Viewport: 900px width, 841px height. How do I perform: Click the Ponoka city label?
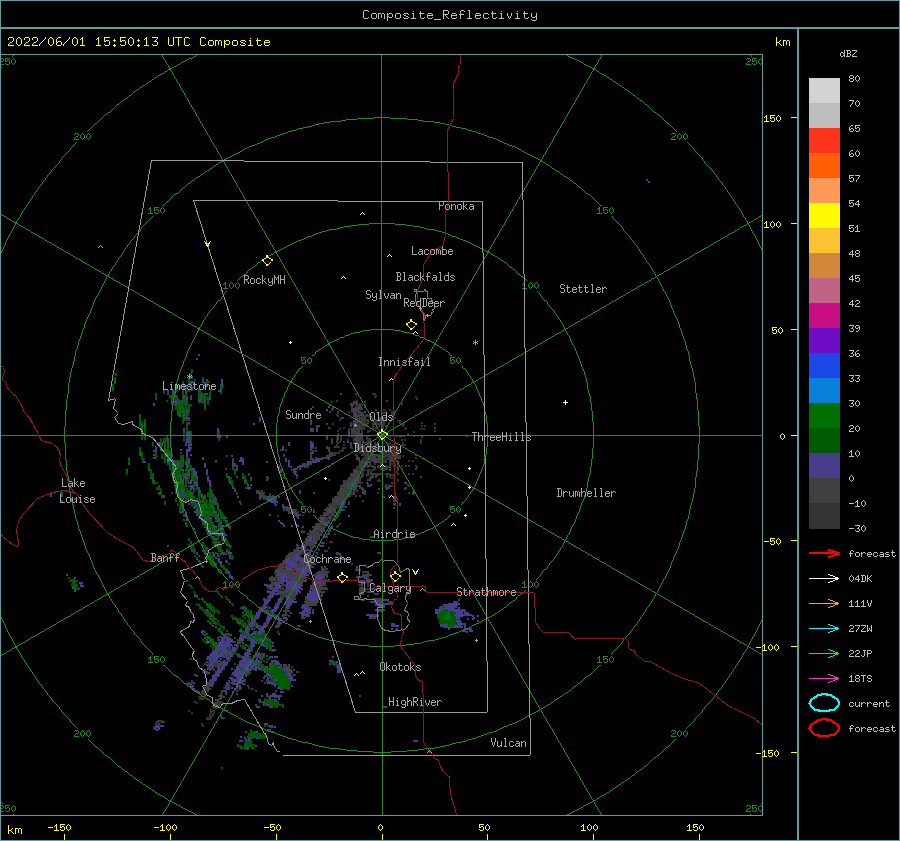click(456, 206)
